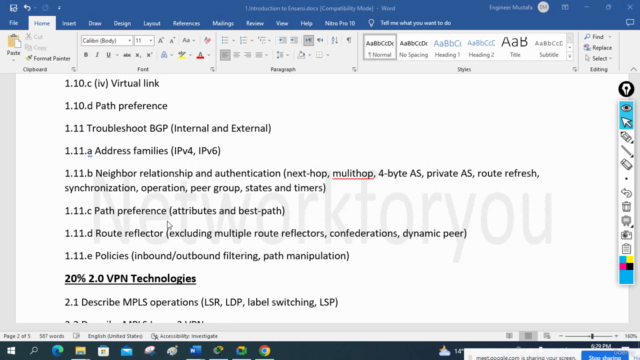
Task: Click Format Painter button
Action: (x=48, y=58)
